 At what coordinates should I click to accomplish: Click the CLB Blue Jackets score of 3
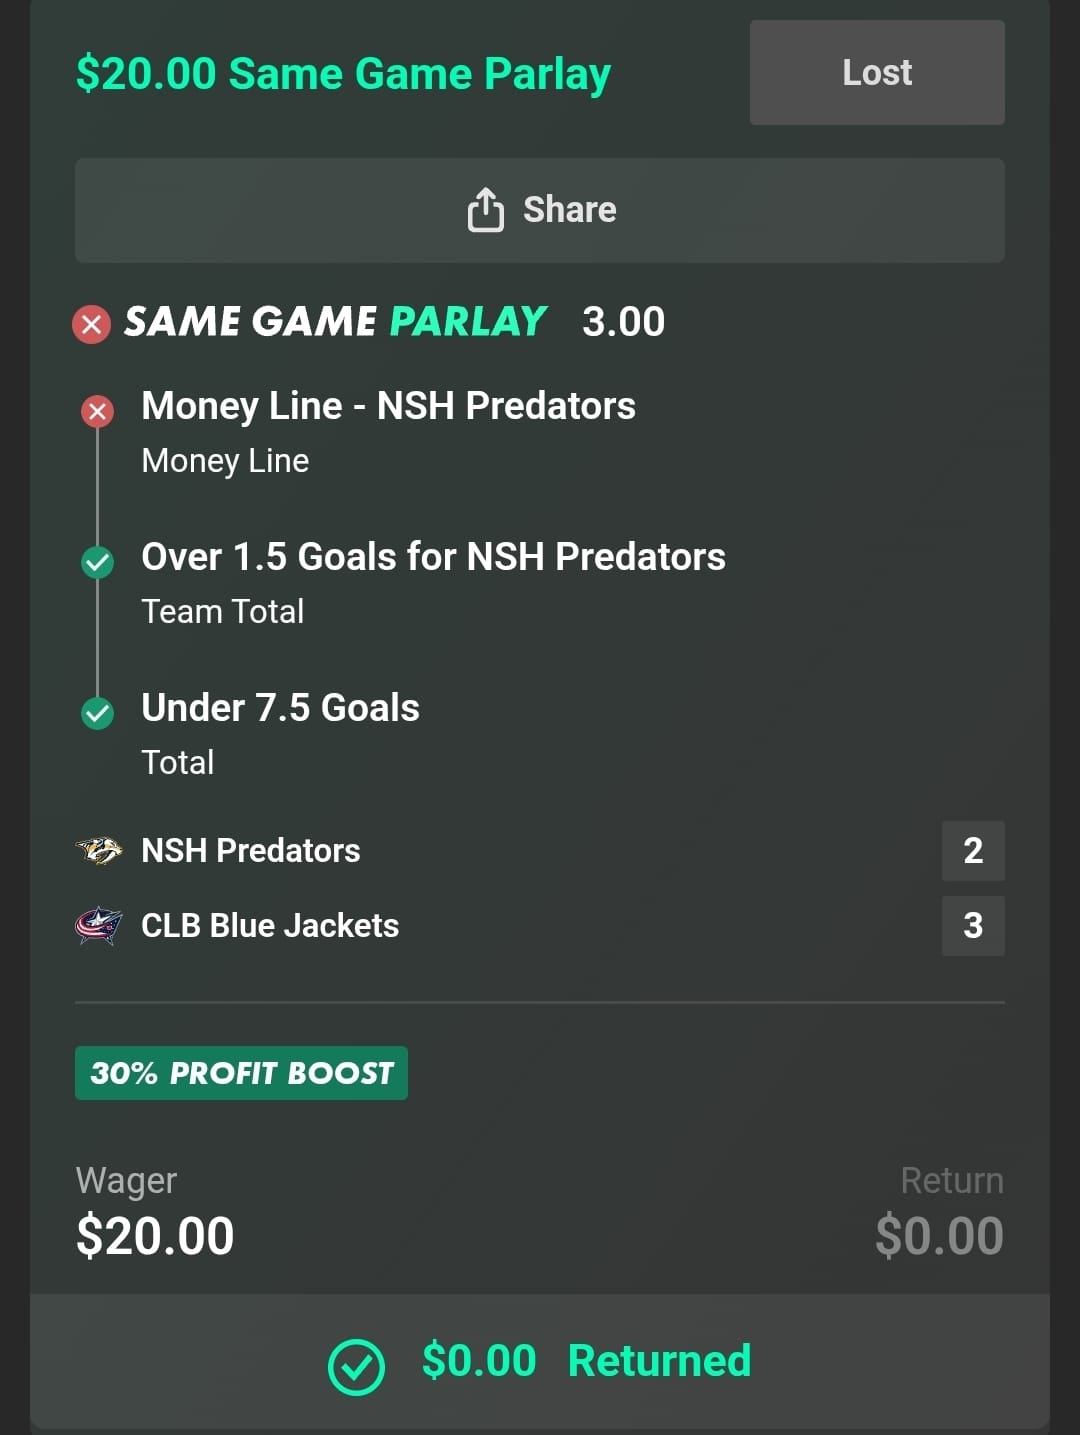[973, 926]
